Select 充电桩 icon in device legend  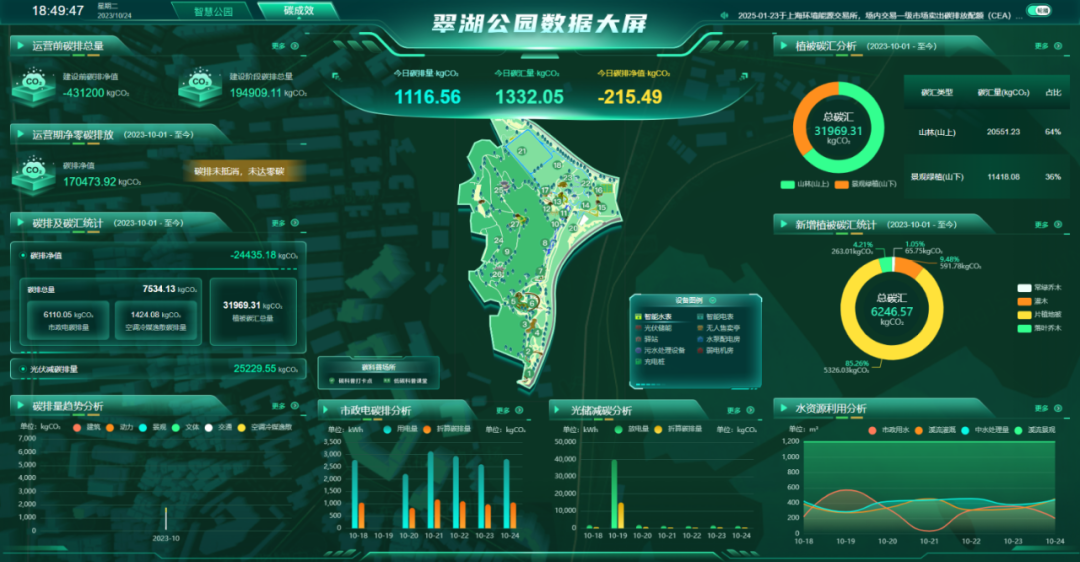tap(638, 361)
